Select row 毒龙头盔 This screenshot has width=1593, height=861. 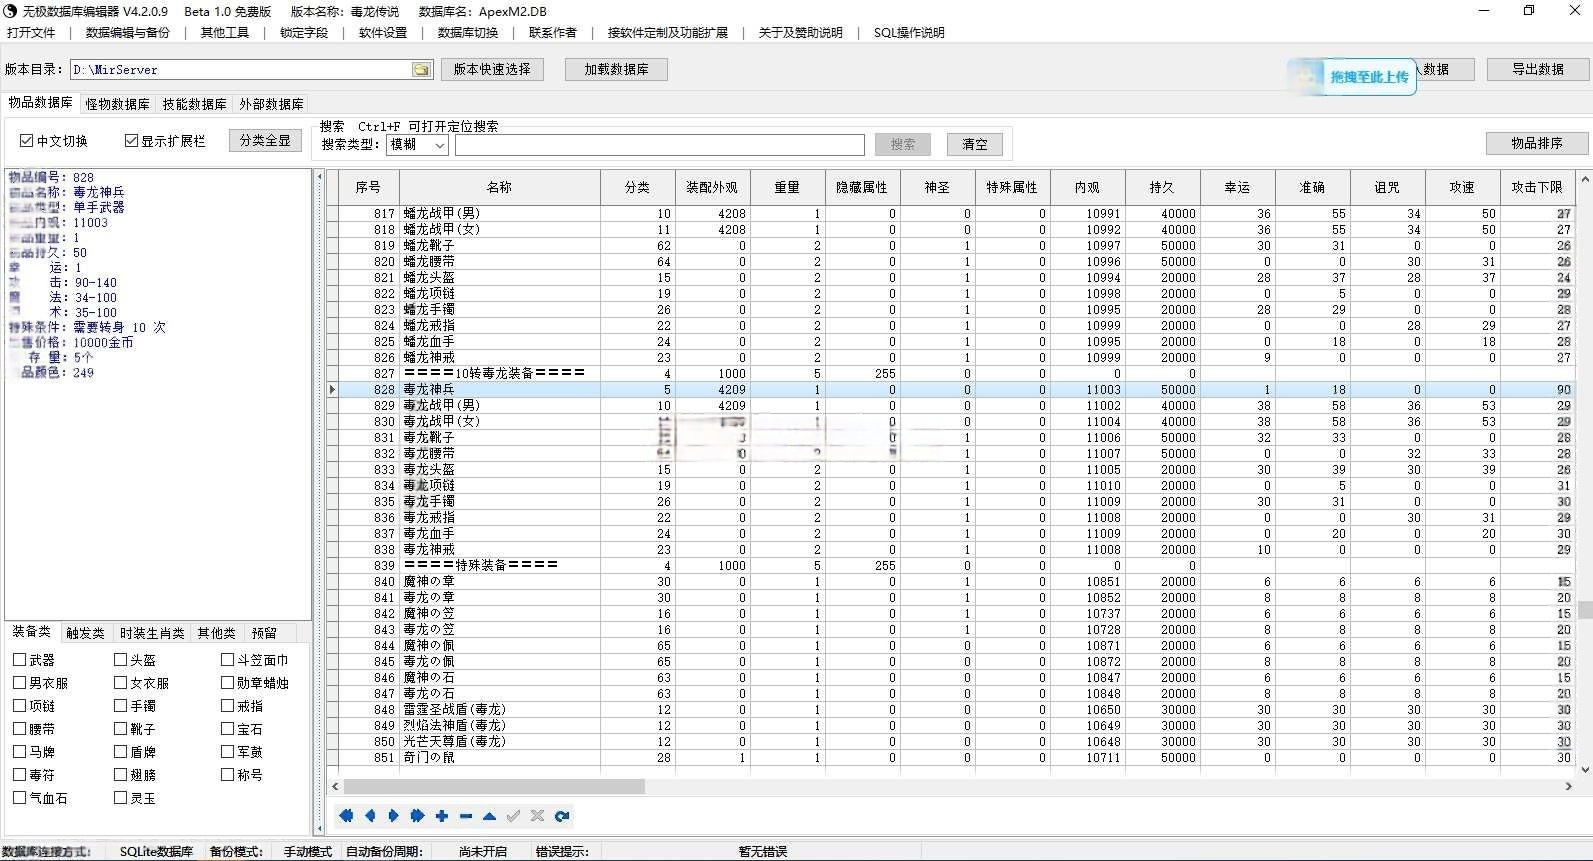point(953,469)
